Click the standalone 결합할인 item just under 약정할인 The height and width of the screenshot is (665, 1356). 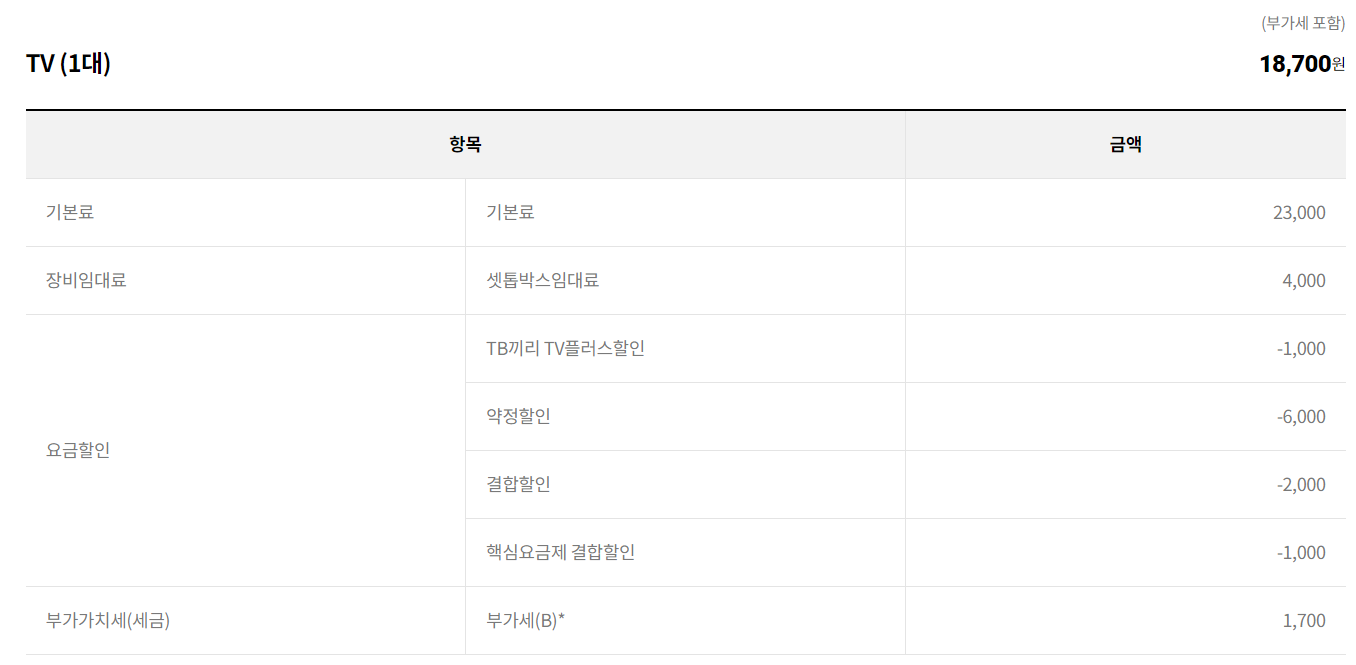[518, 485]
